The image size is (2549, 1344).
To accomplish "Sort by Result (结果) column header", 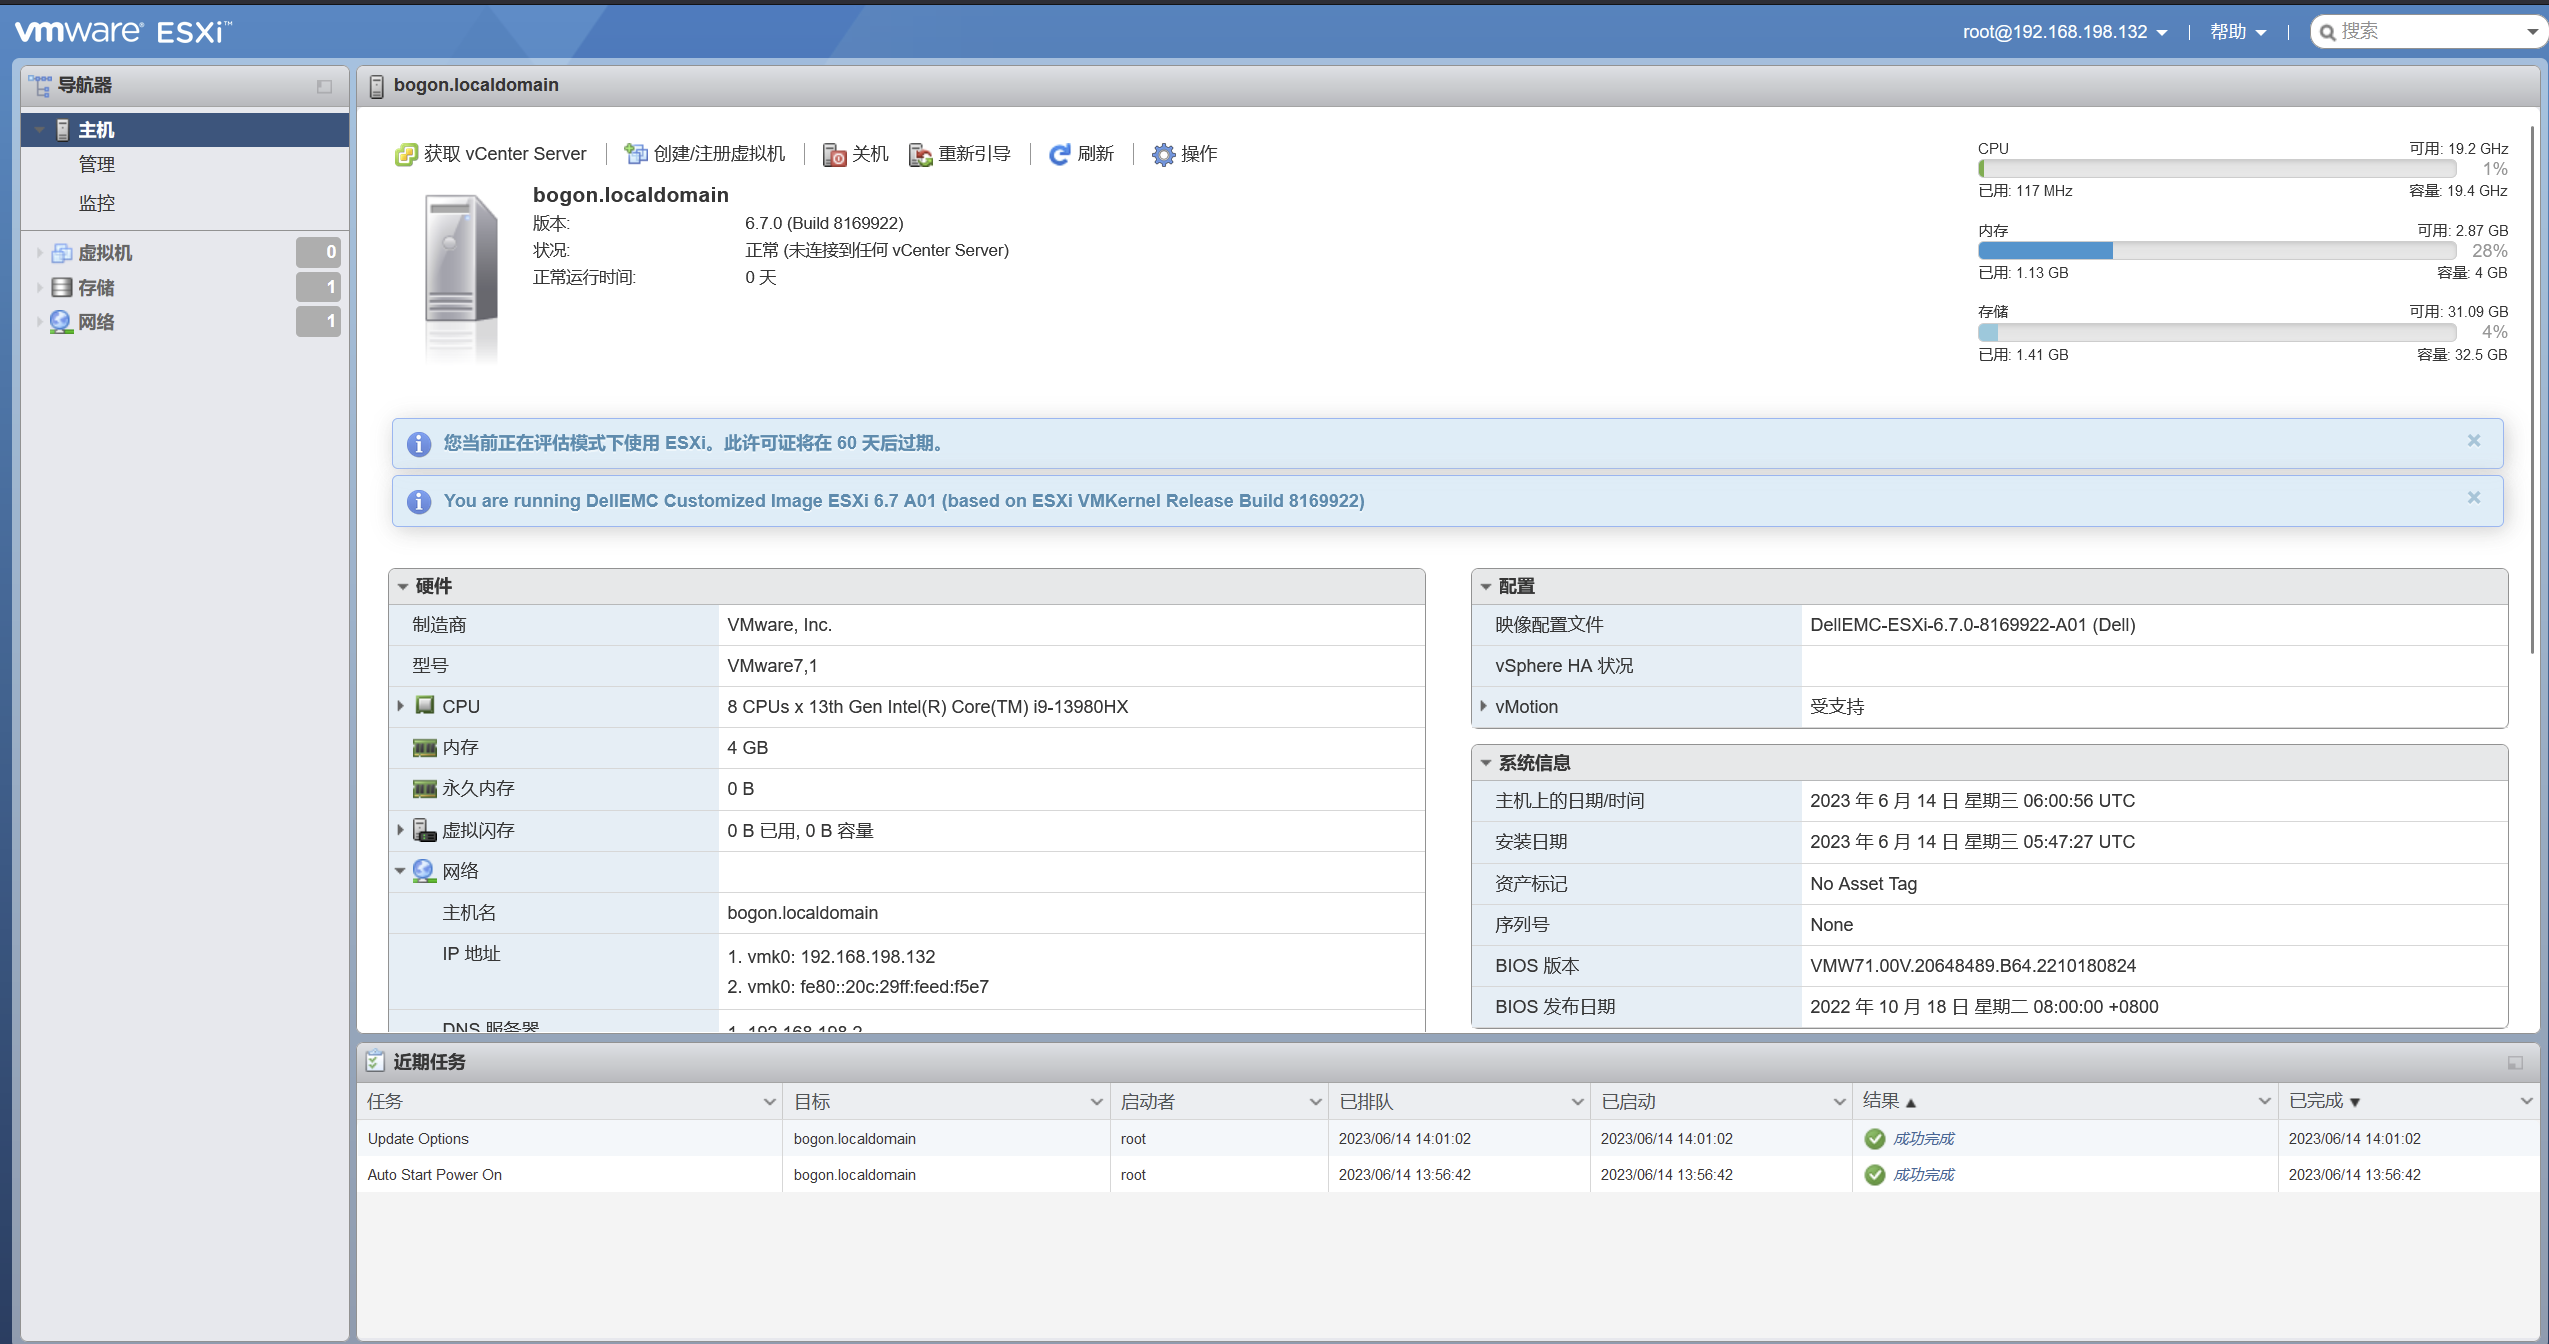I will tap(1881, 1101).
